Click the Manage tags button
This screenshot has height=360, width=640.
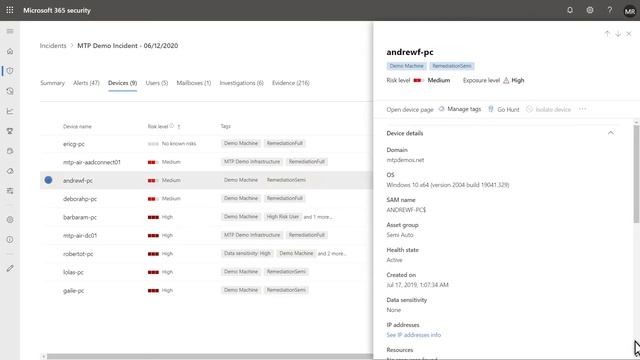point(460,109)
